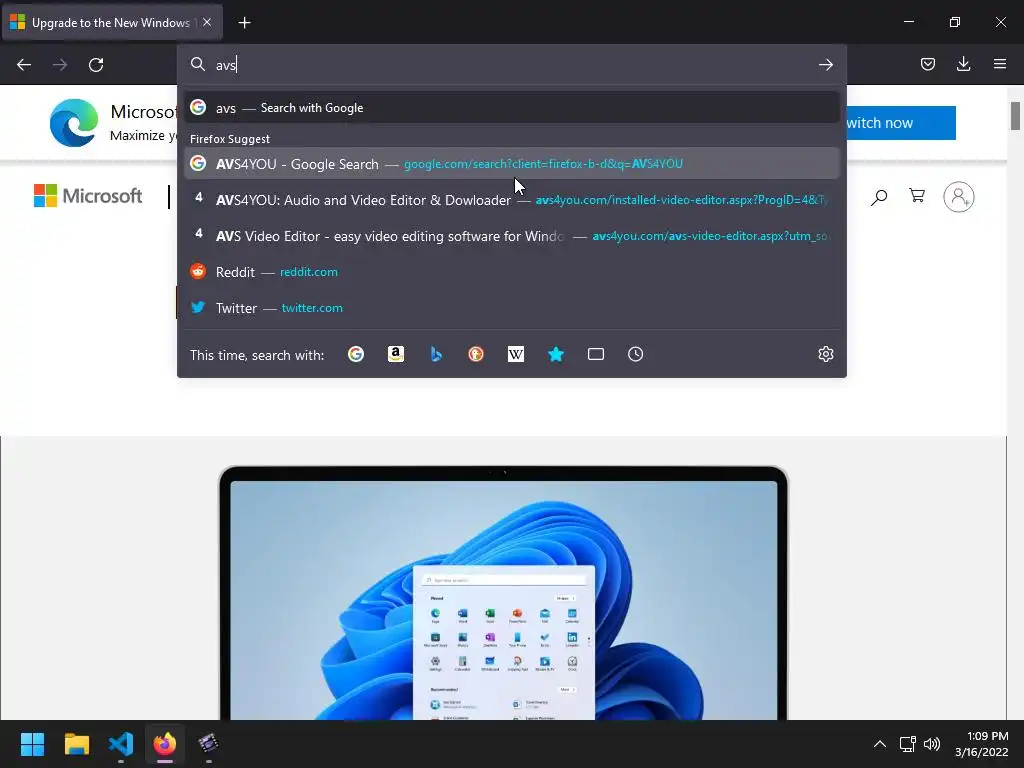Close the Upgrade to the New Windows tab

tap(207, 22)
